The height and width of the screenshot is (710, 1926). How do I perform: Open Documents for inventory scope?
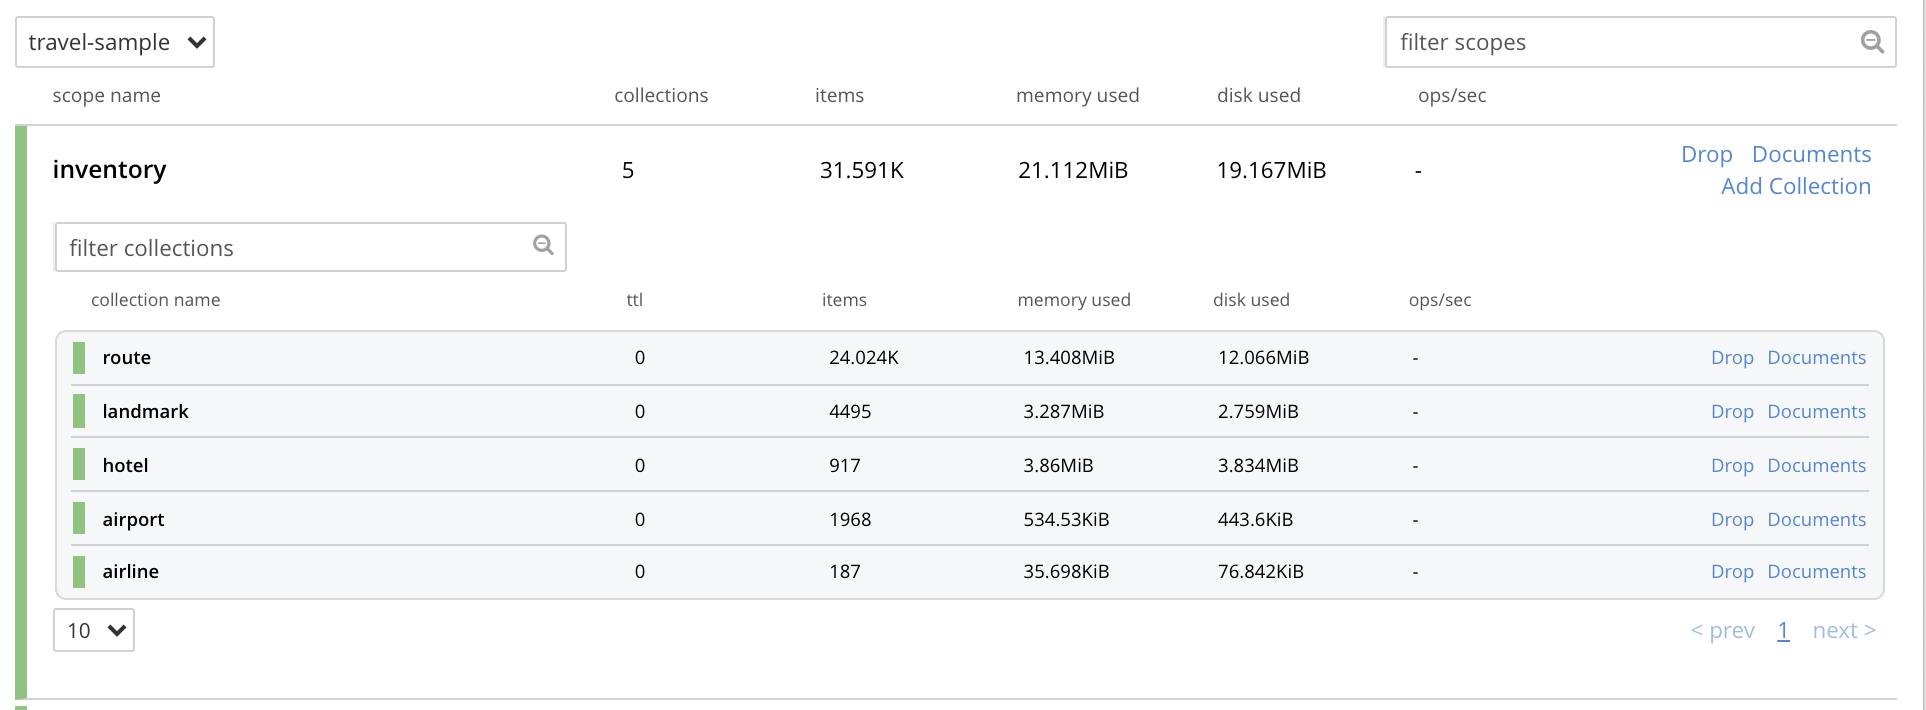[1811, 154]
